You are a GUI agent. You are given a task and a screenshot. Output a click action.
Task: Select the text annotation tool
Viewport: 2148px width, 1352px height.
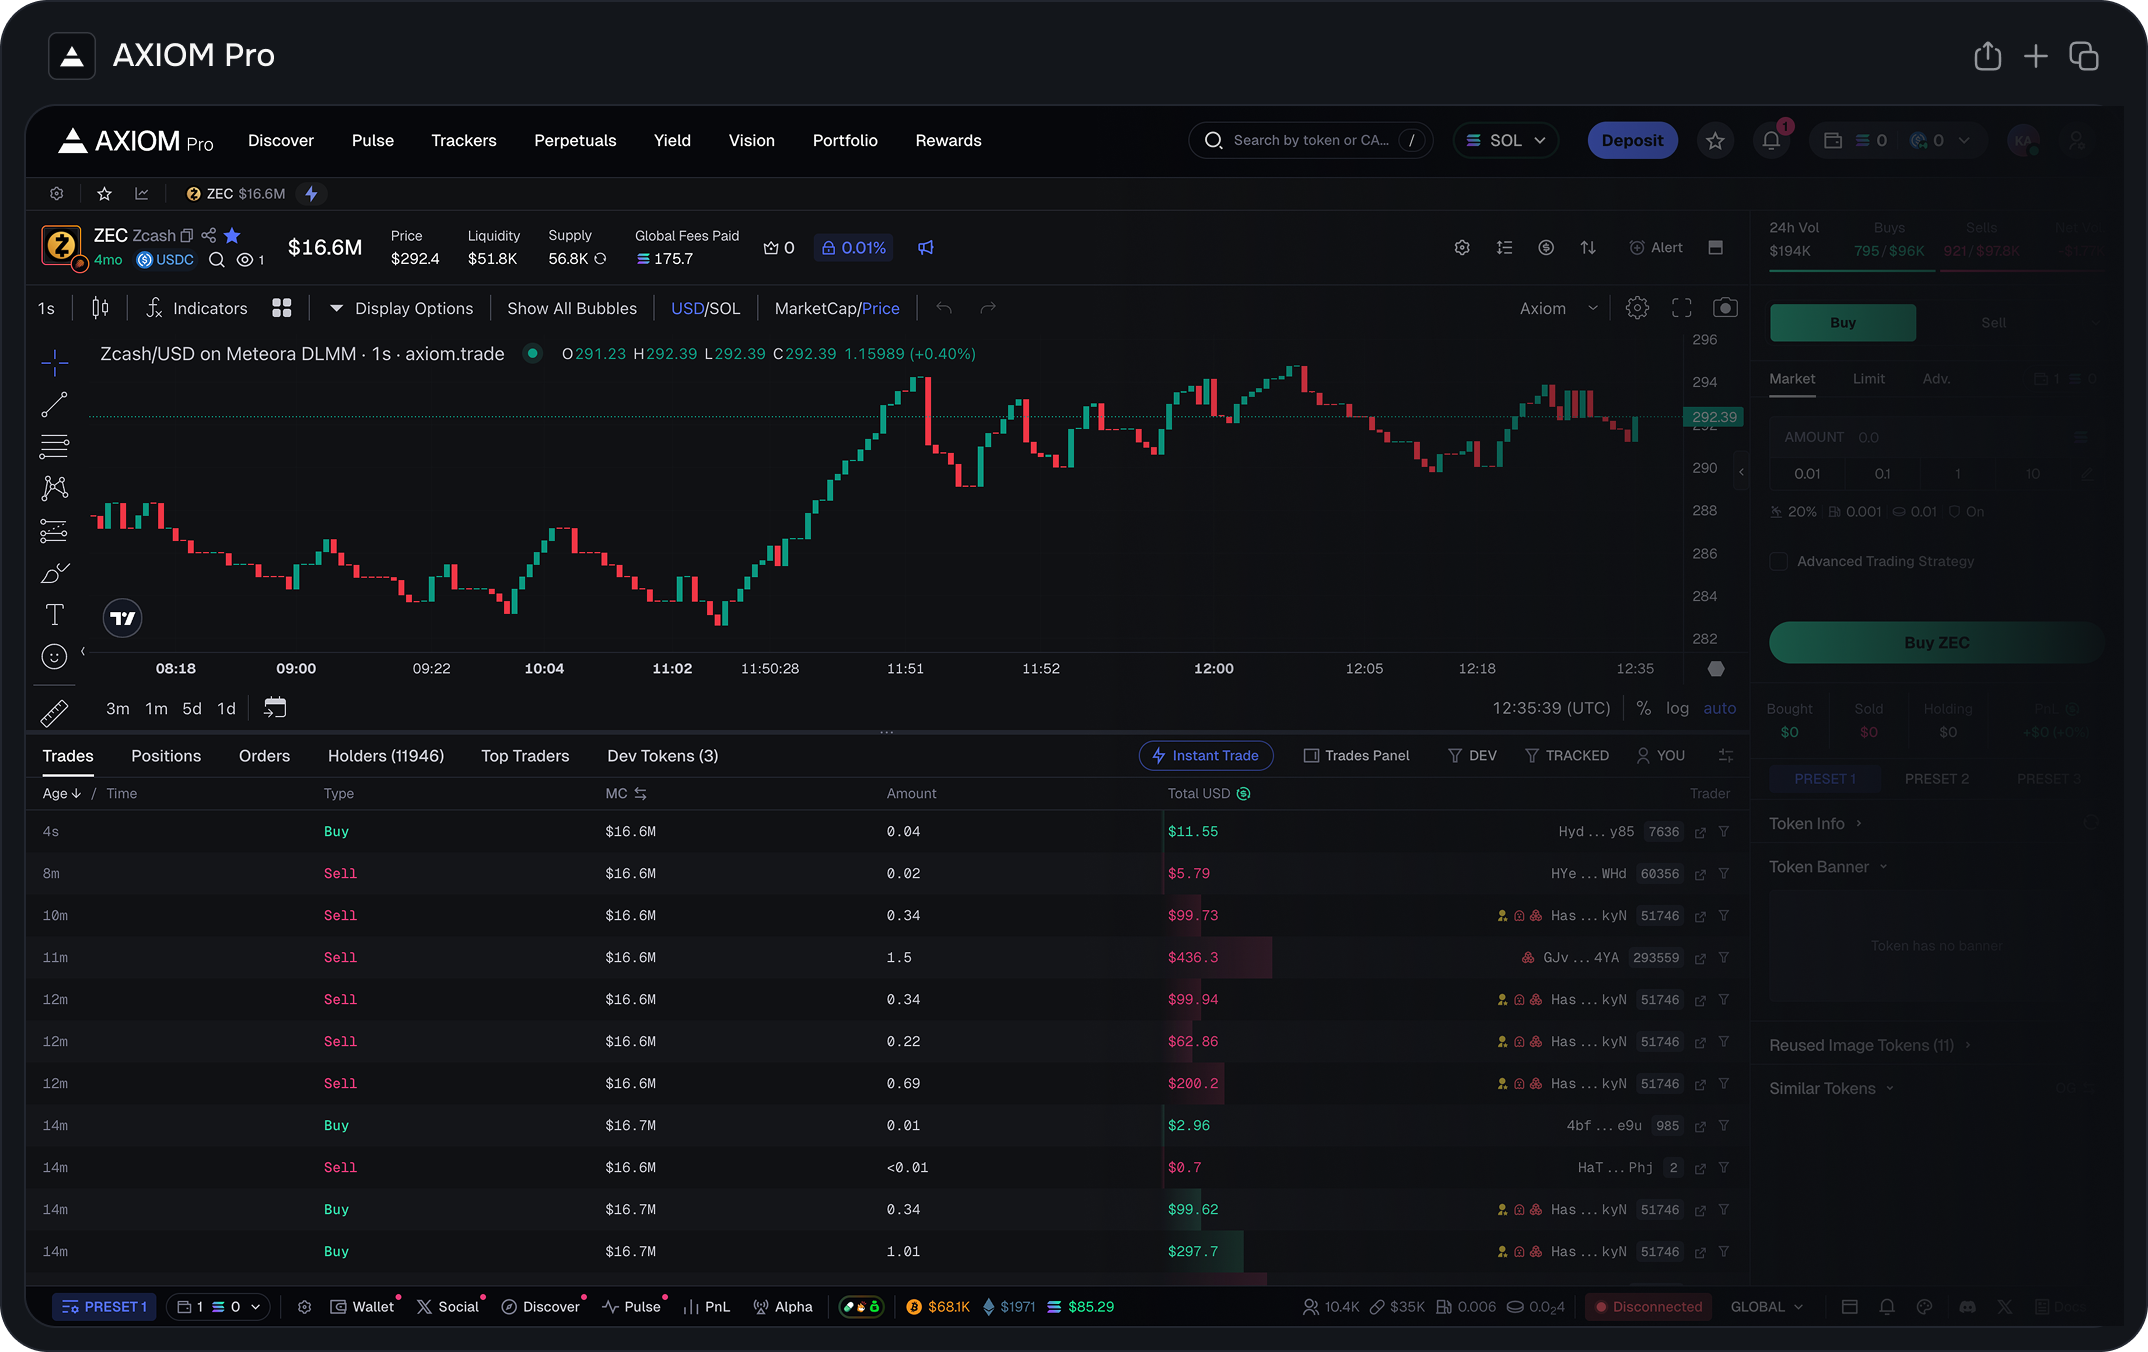click(x=54, y=614)
